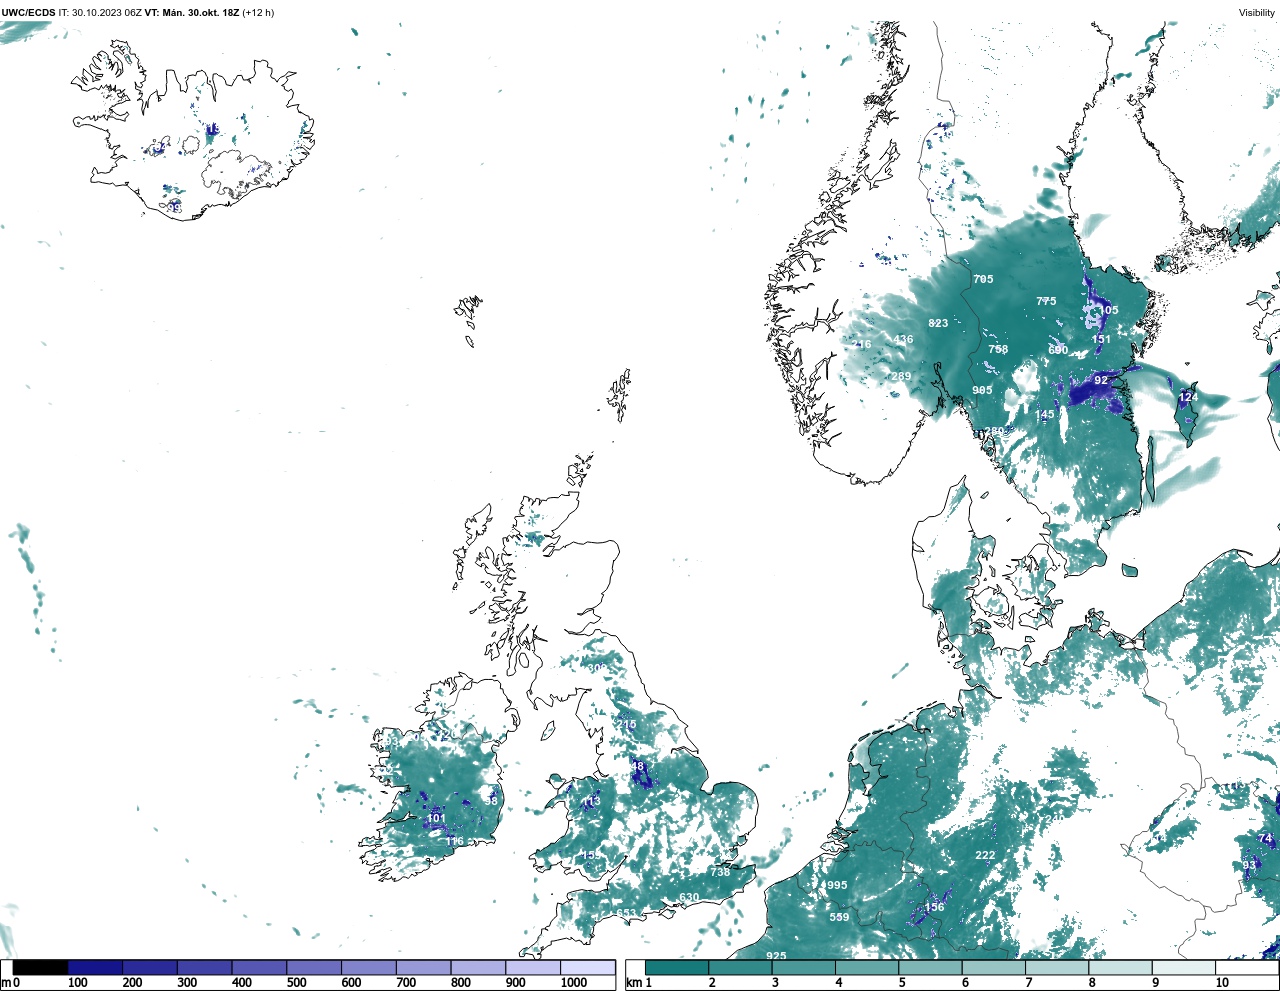Viewport: 1280px width, 991px height.
Task: Click the '559' value over northern France
Action: [x=839, y=917]
